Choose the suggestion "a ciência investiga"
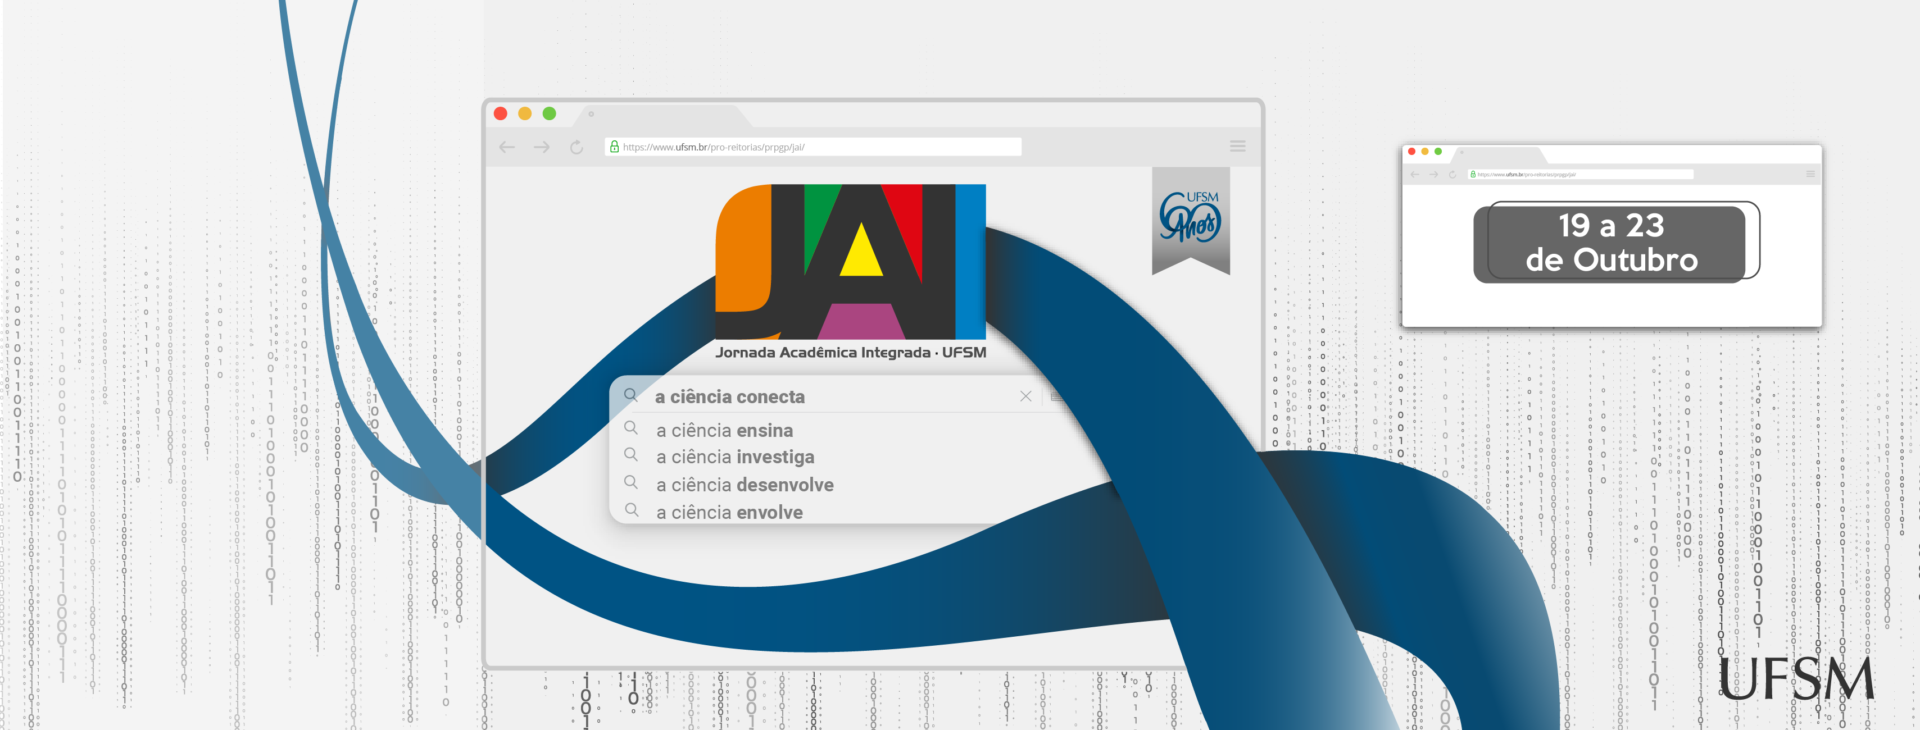Screen dimensions: 1920x730 click(735, 457)
